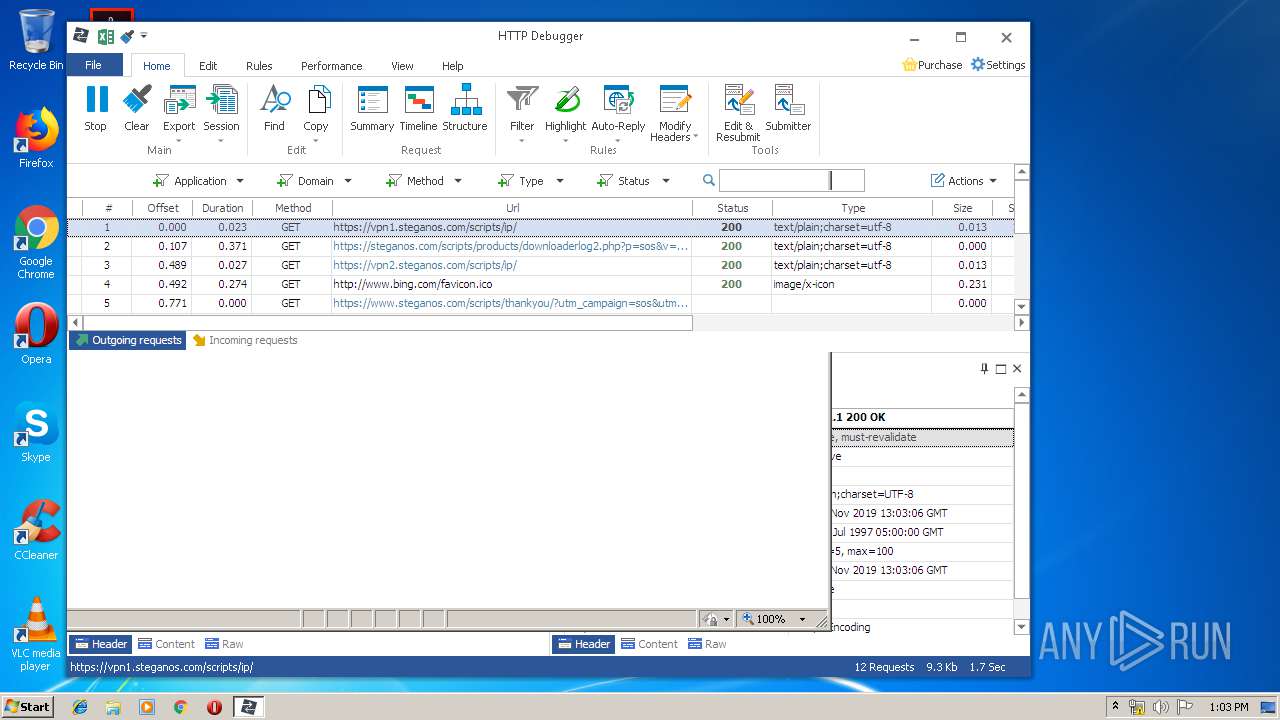Open the Auto-Reply rules tool

point(618,112)
